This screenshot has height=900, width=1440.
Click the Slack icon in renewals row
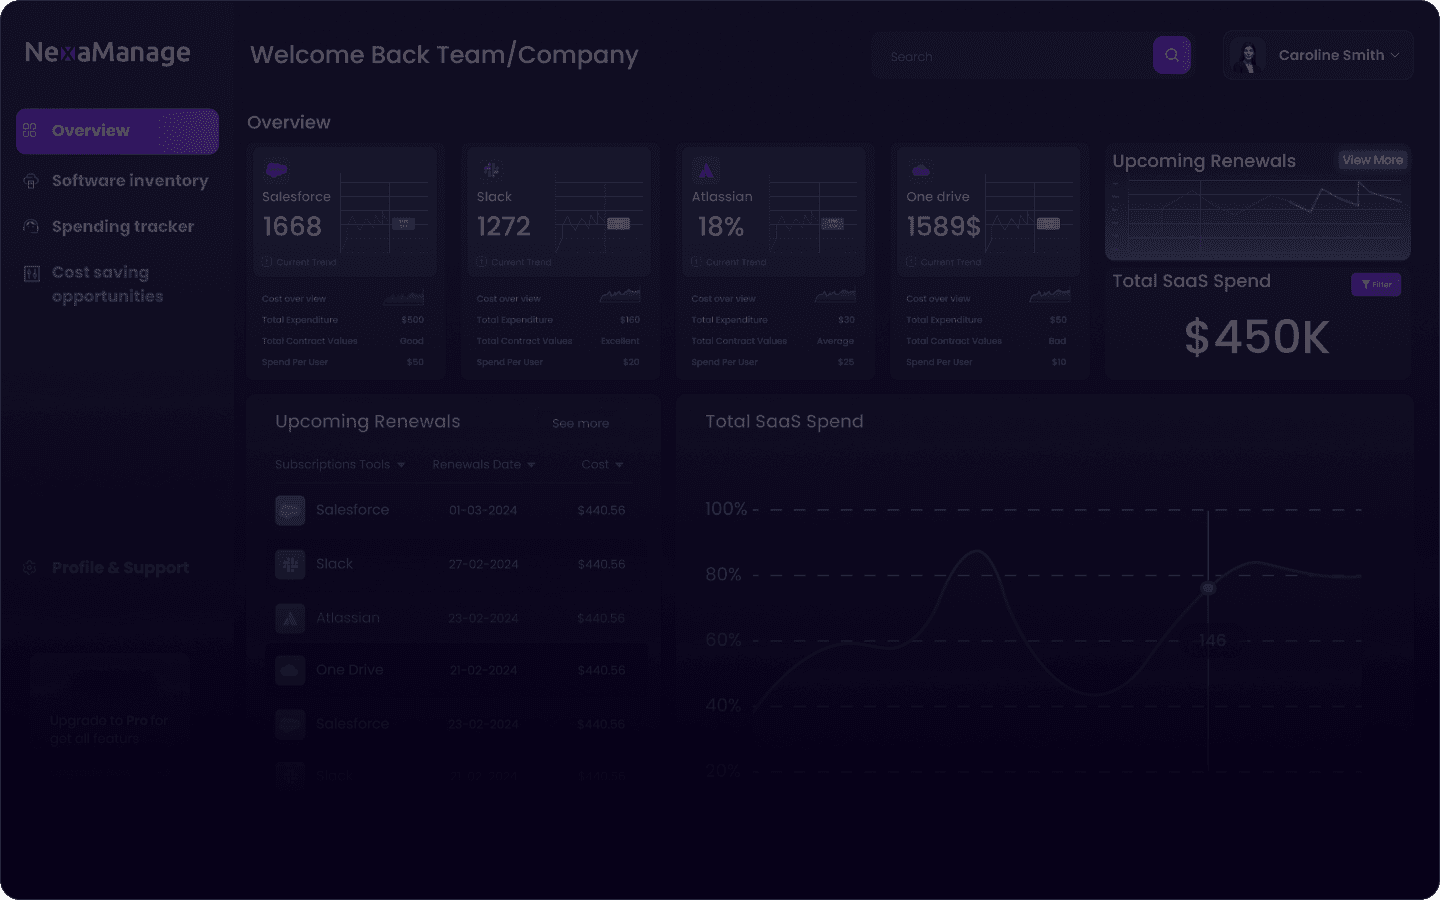(x=290, y=564)
